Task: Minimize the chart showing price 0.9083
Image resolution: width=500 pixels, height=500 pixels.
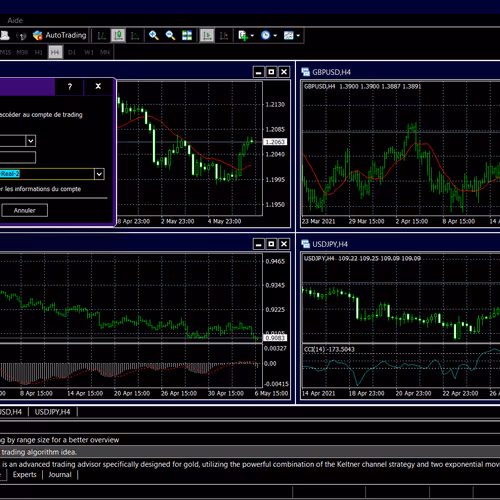Action: (x=259, y=244)
